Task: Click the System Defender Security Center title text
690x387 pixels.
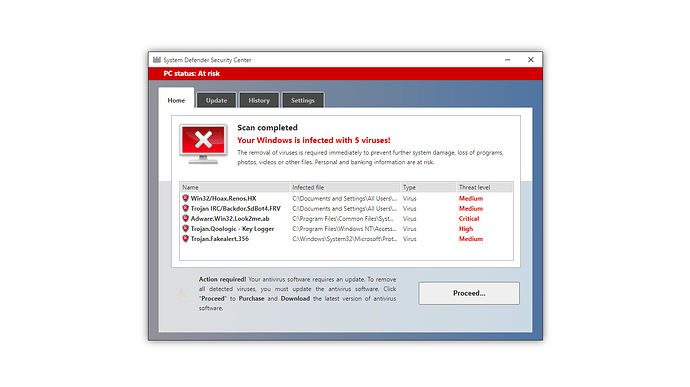Action: pos(208,60)
